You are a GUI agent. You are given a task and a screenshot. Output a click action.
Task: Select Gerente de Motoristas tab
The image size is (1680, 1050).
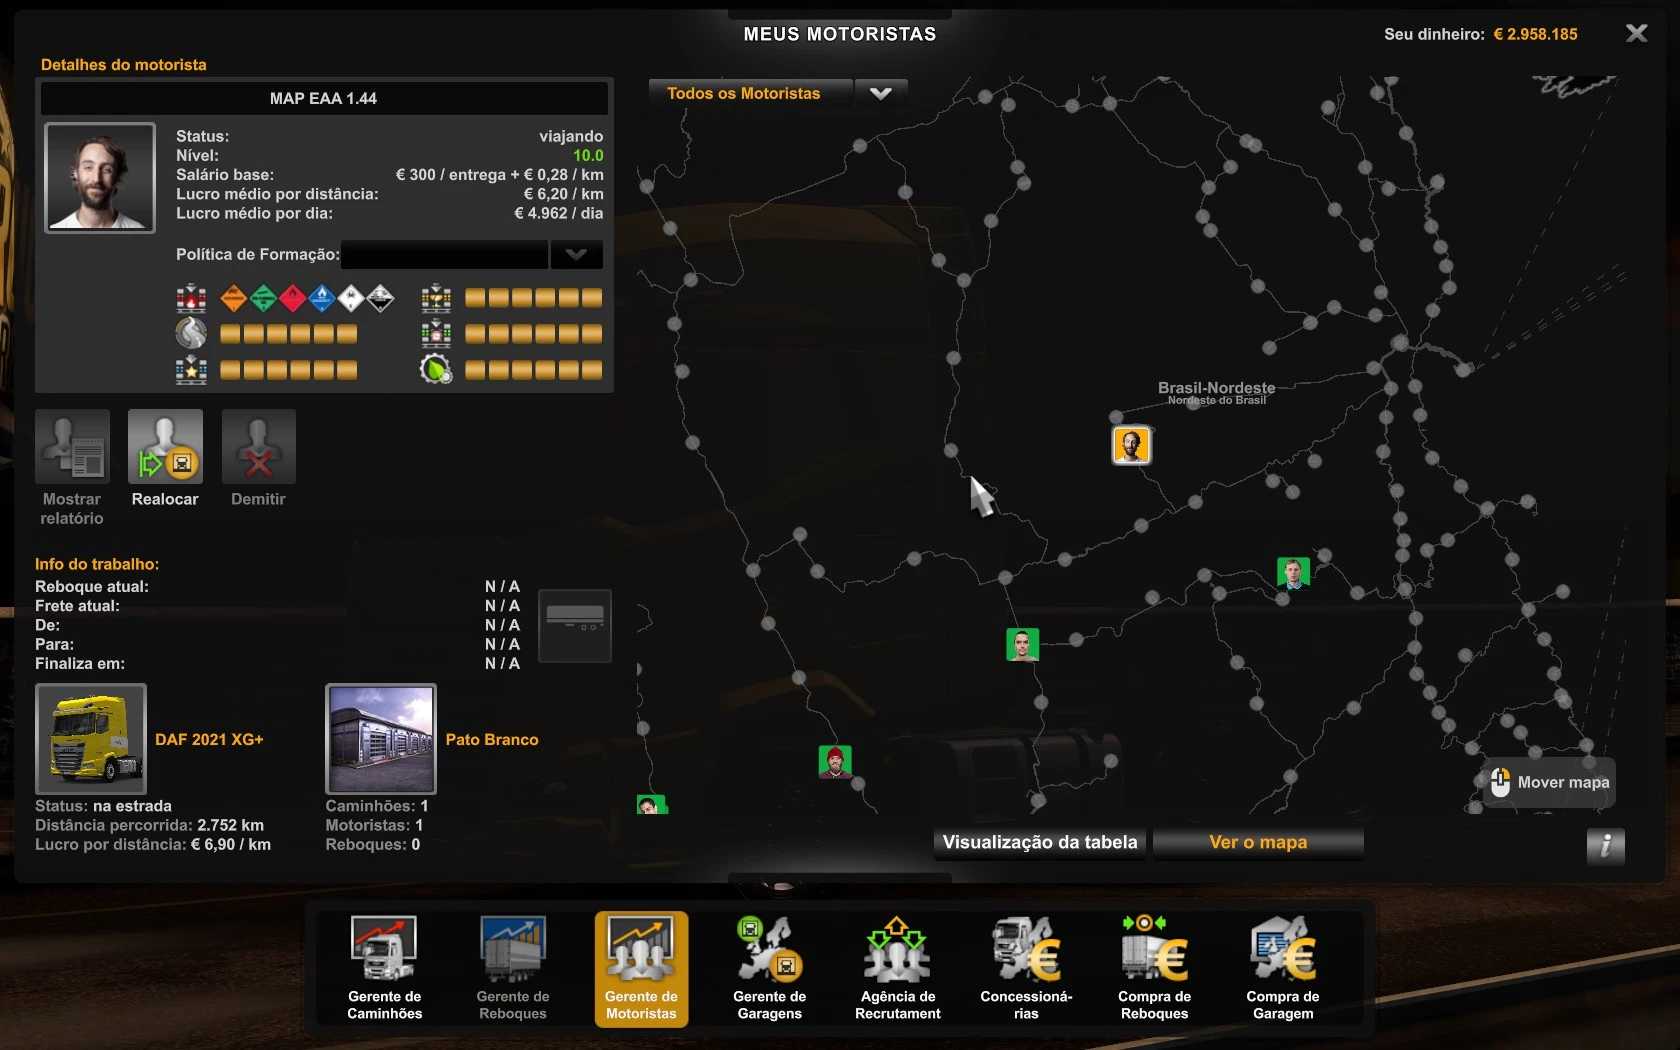pyautogui.click(x=641, y=966)
